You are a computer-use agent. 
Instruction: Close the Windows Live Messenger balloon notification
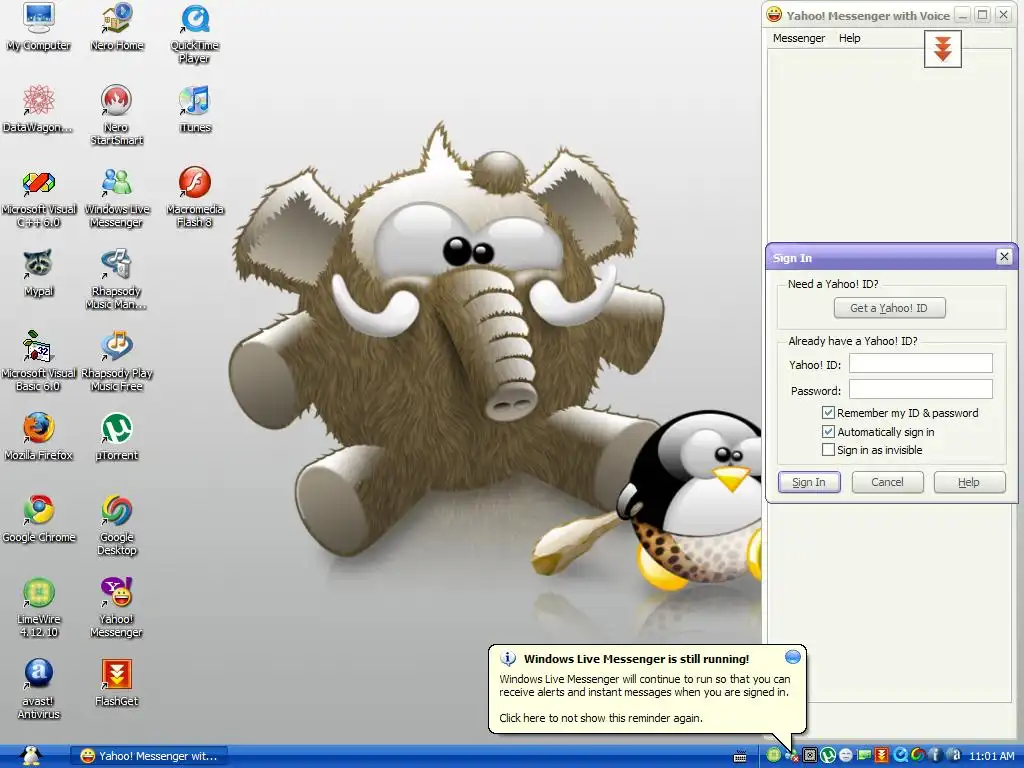click(792, 656)
